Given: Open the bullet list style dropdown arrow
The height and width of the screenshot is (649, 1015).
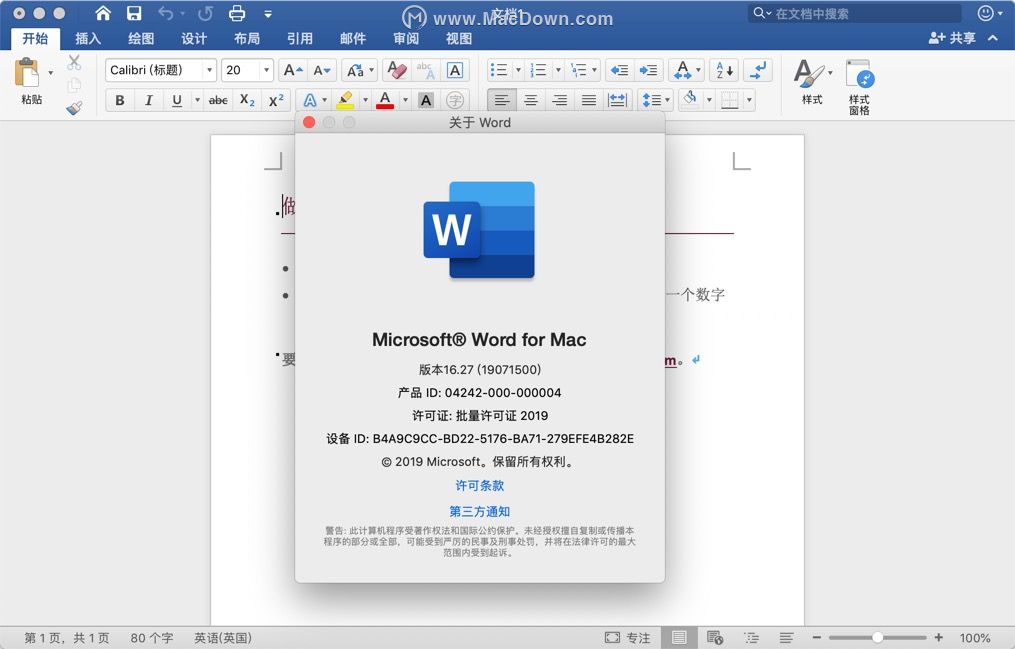Looking at the screenshot, I should click(x=518, y=70).
